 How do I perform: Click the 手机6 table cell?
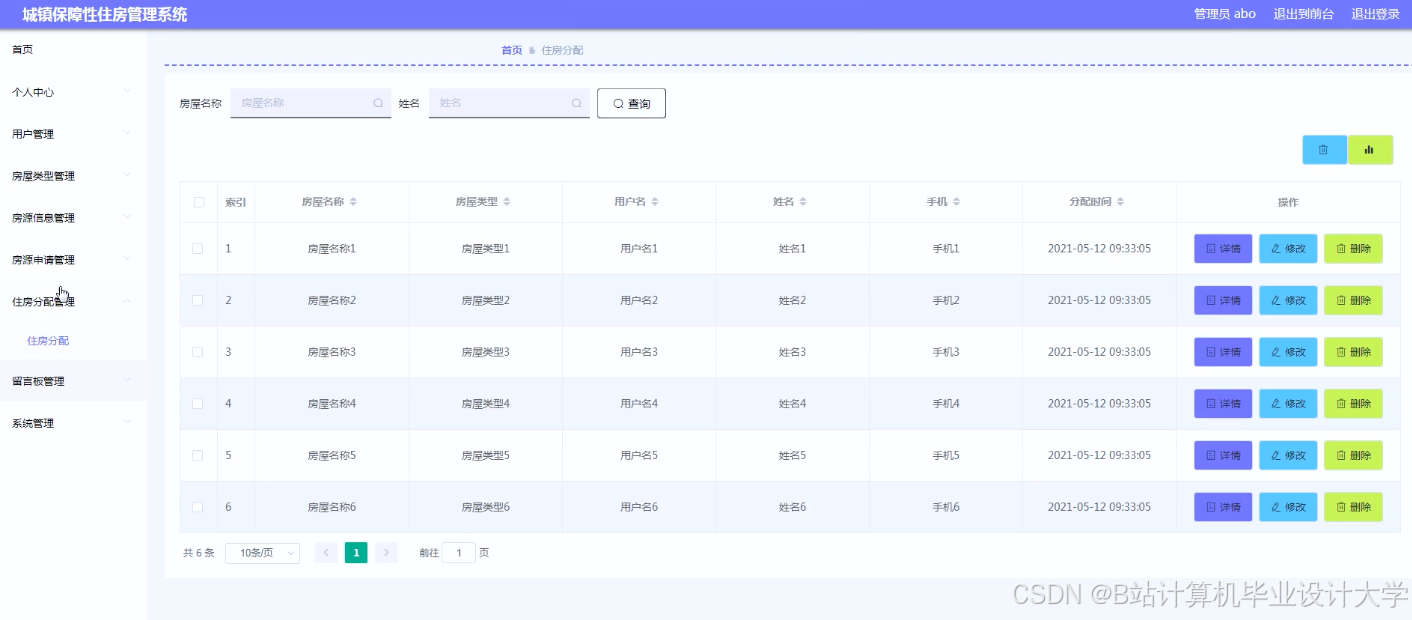tap(946, 507)
